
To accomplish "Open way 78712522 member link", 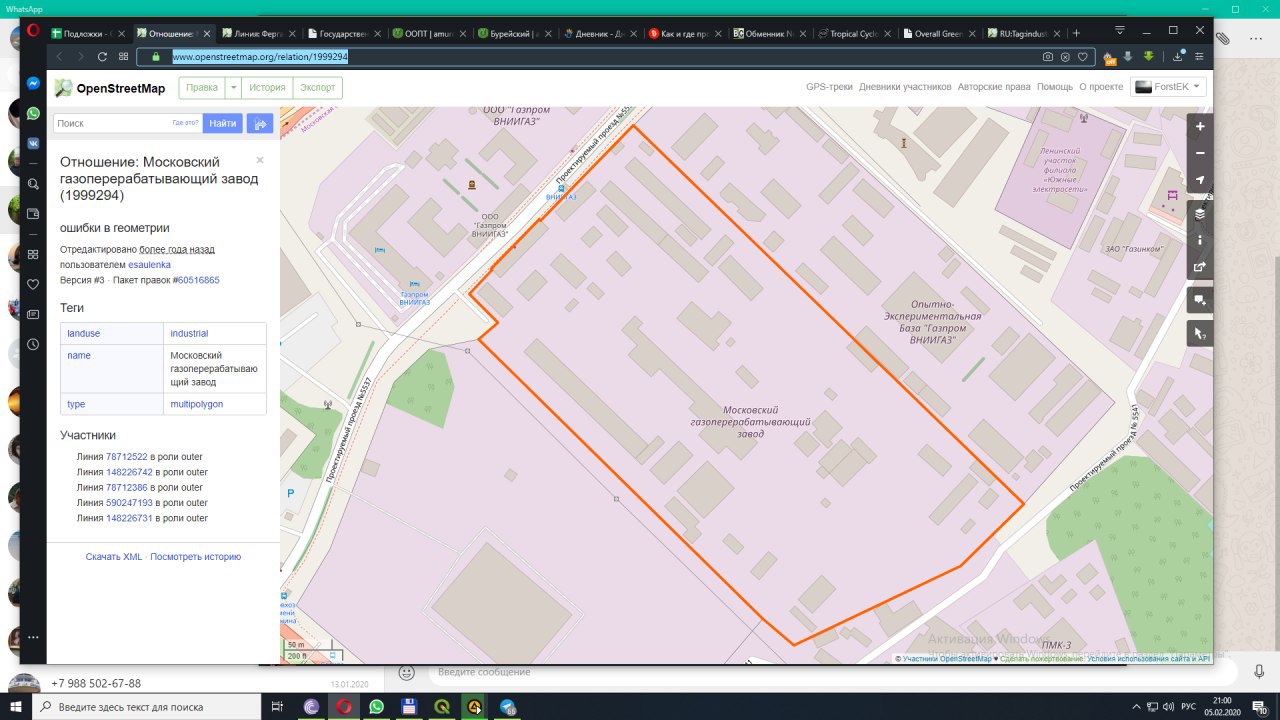I will [x=126, y=457].
